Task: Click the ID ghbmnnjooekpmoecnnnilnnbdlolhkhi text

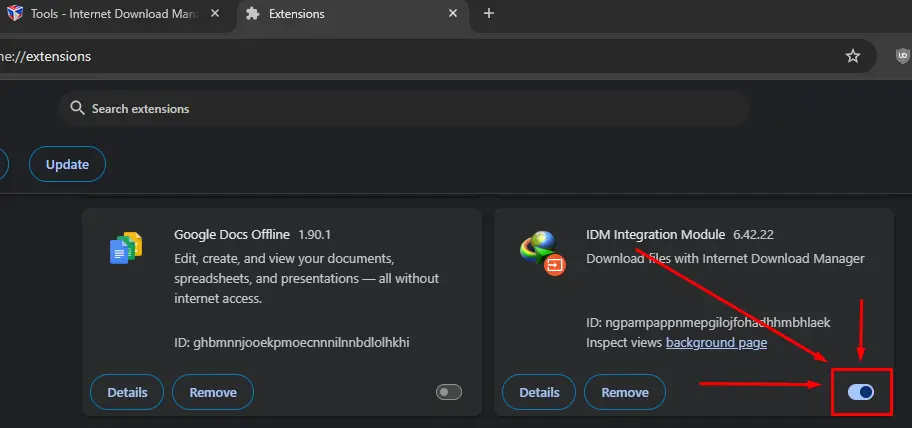Action: point(292,343)
